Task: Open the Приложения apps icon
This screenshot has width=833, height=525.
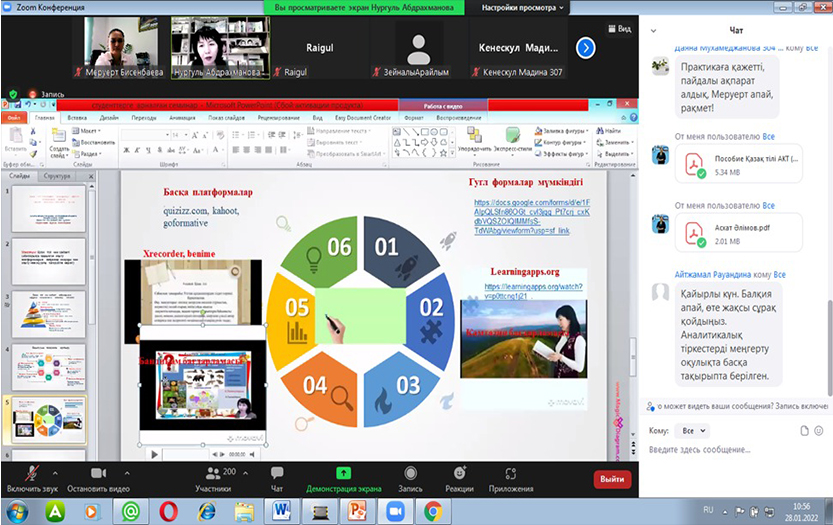Action: pyautogui.click(x=511, y=473)
